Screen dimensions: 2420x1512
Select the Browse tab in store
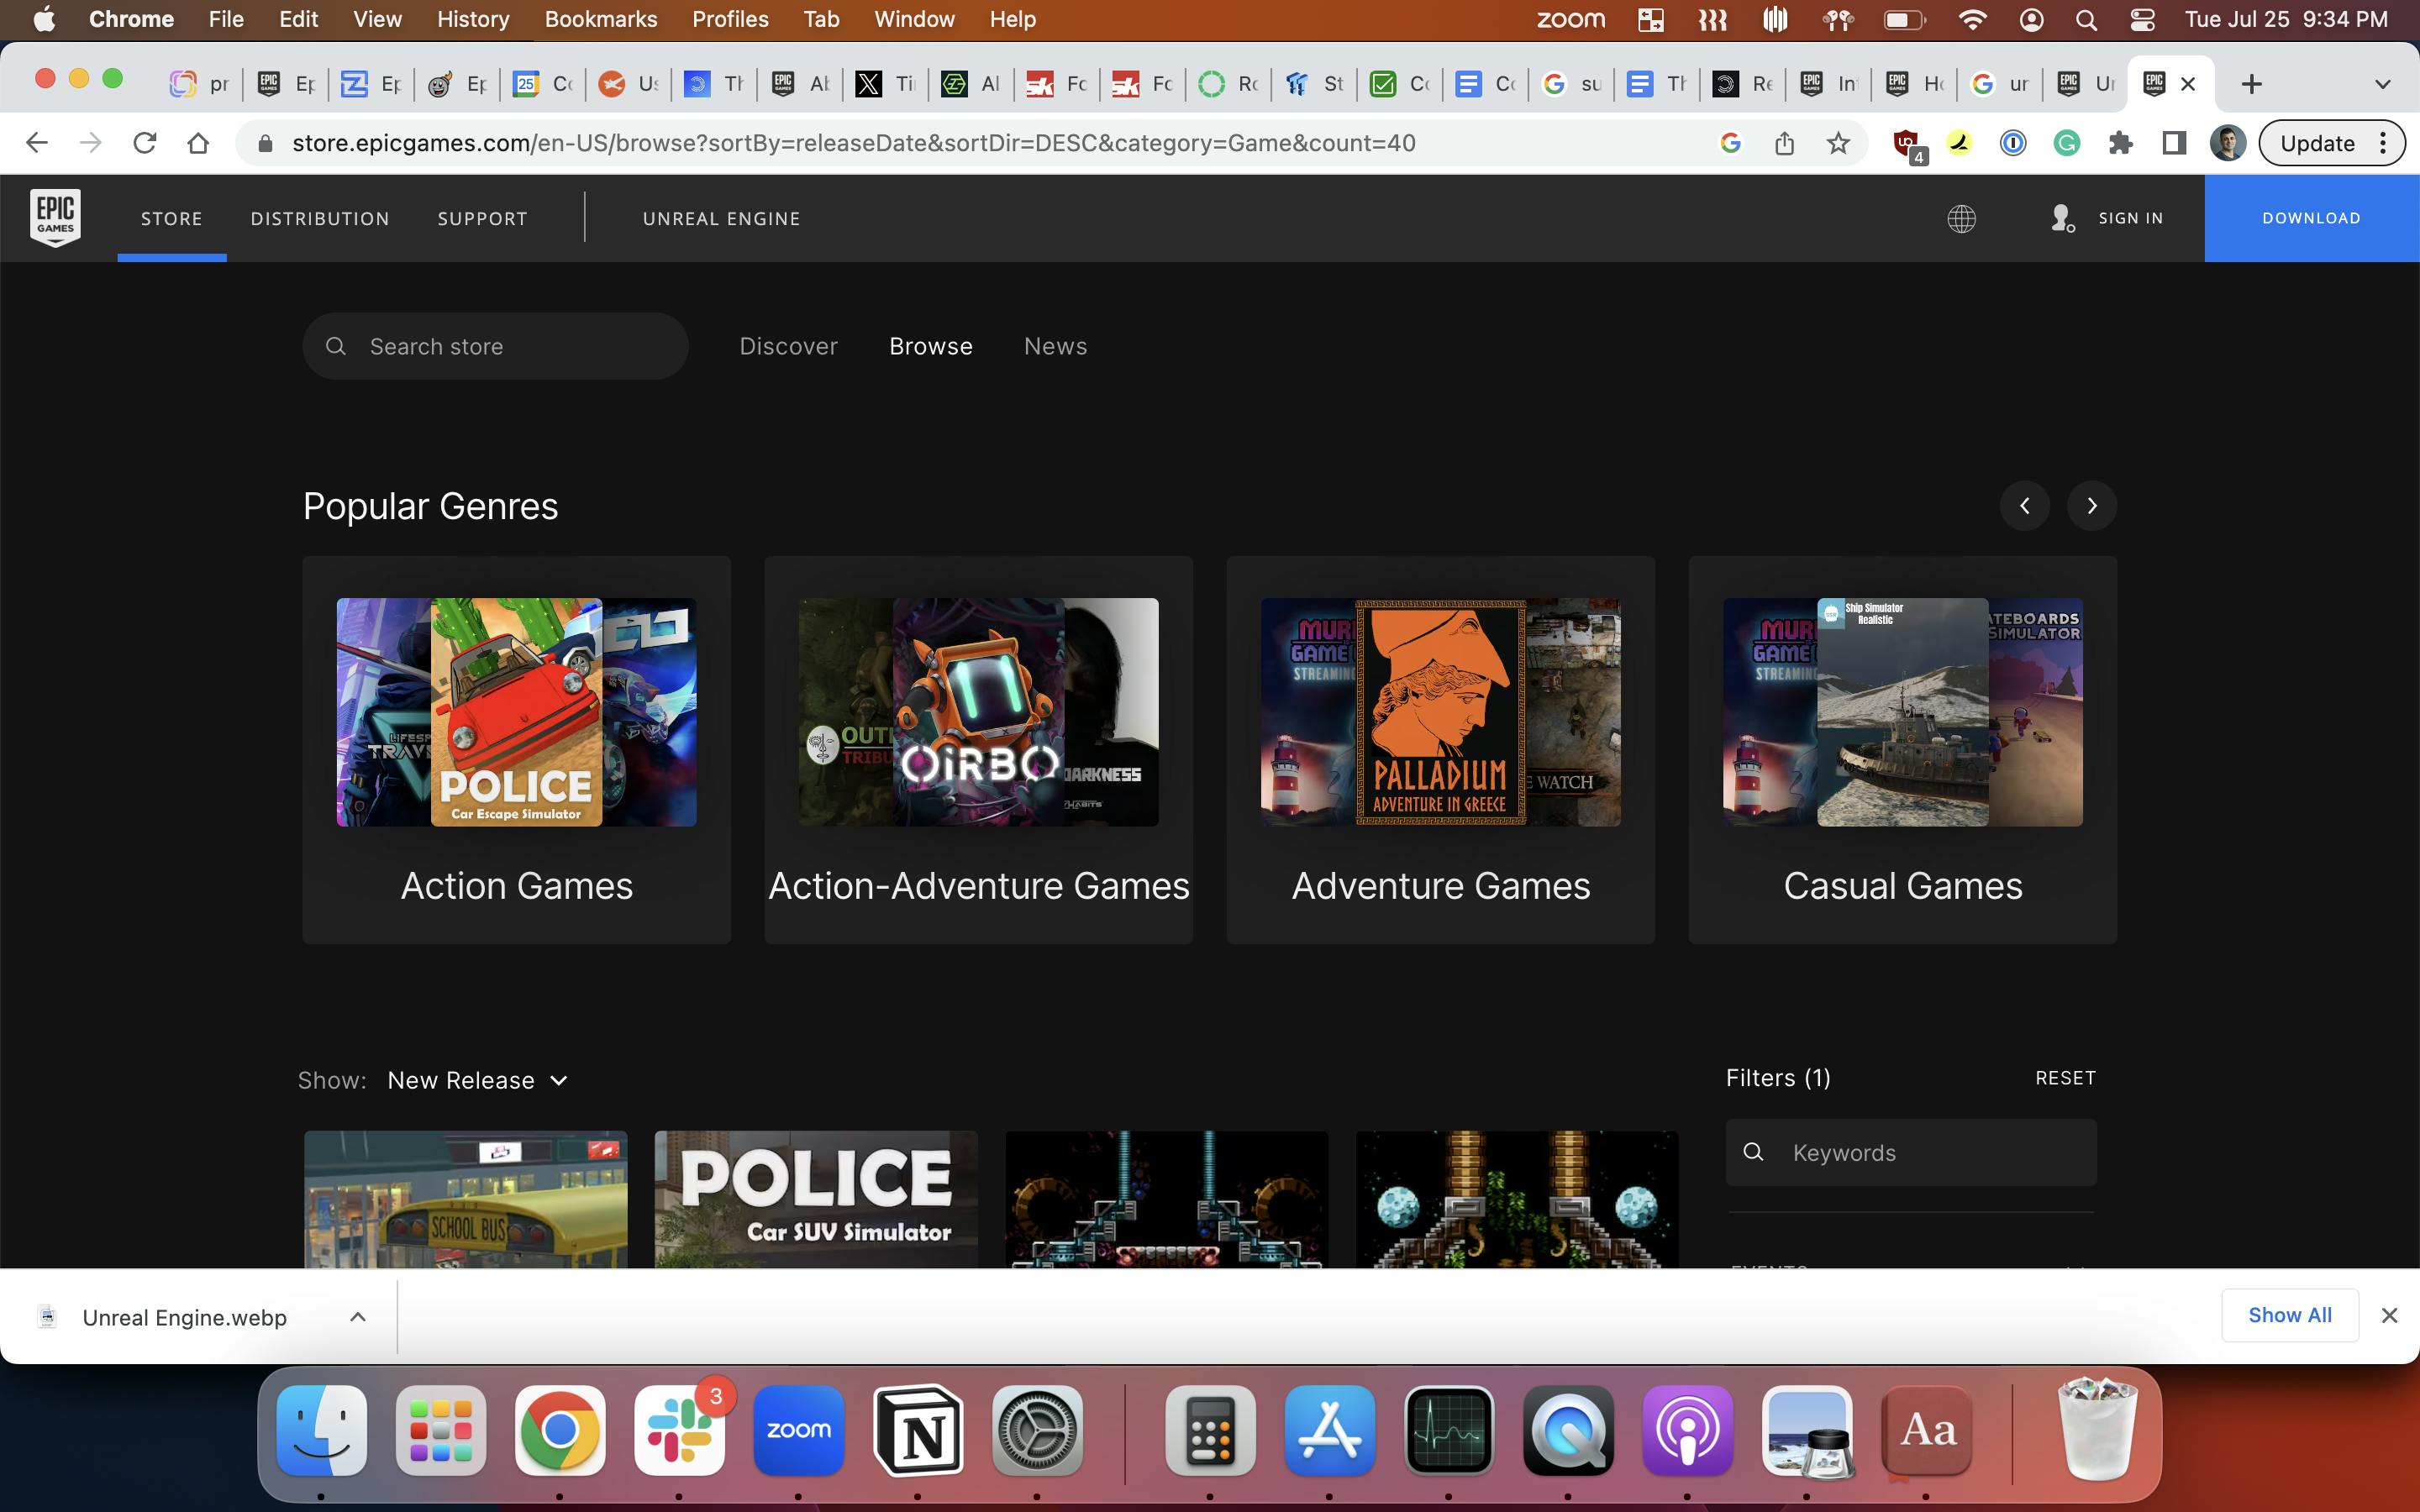pos(930,345)
